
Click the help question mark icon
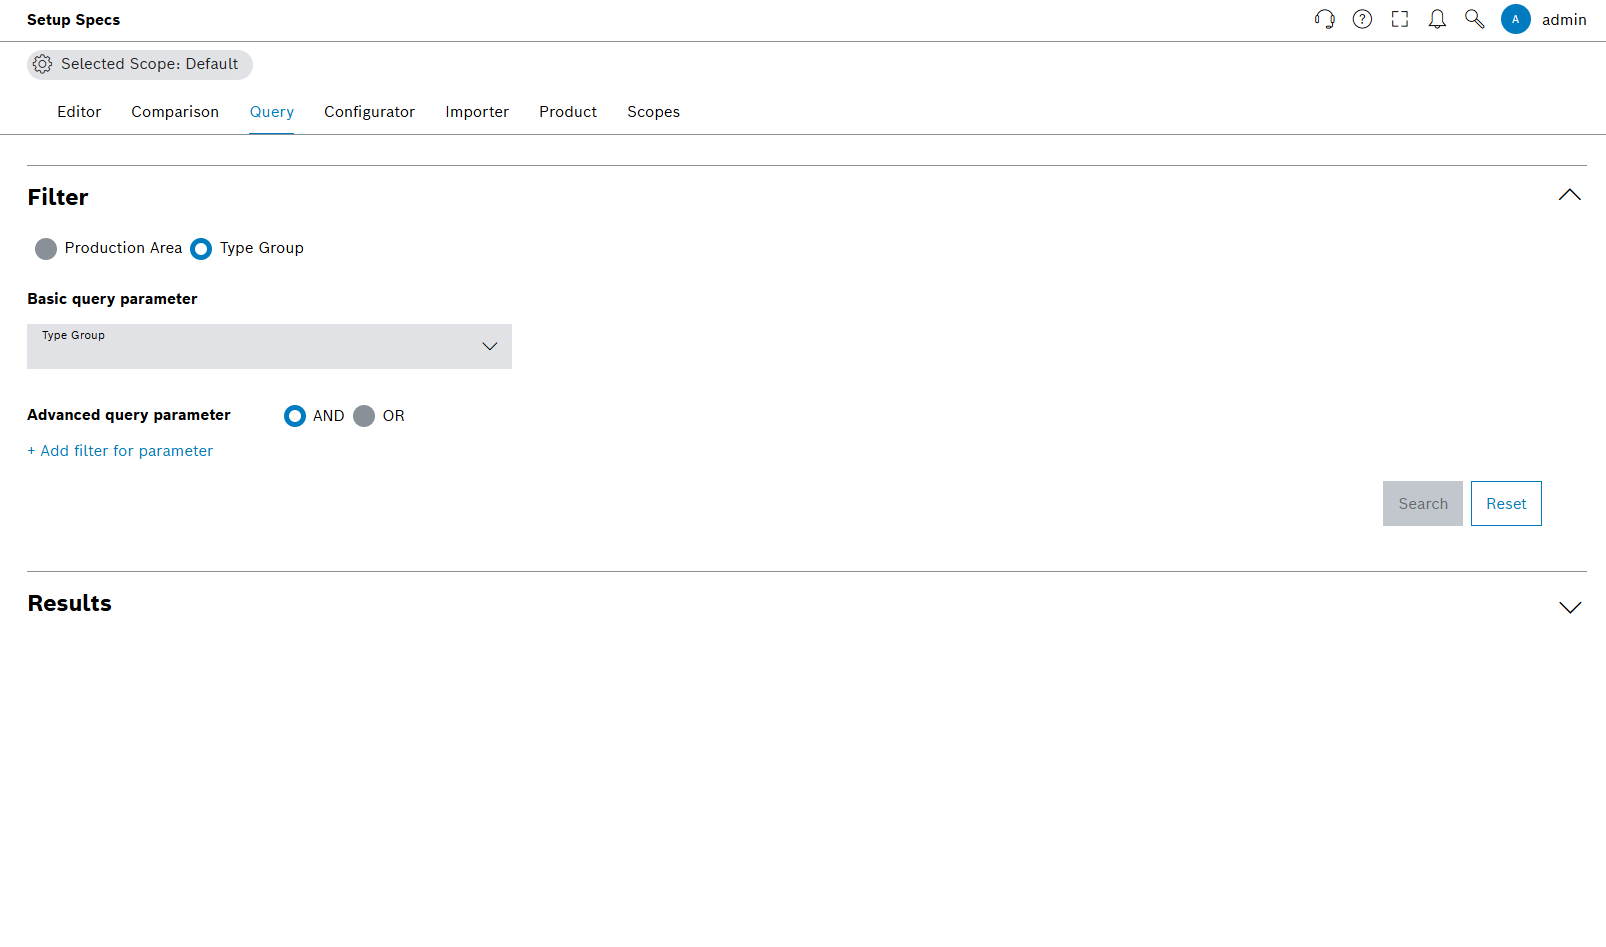tap(1362, 19)
